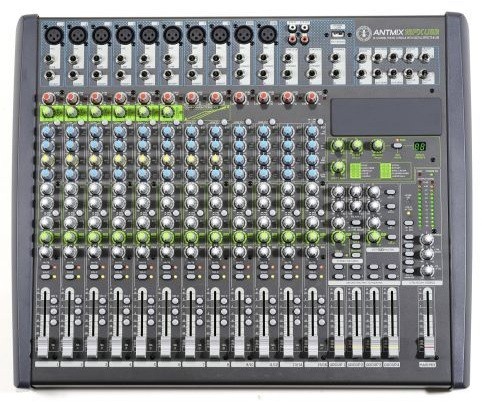The width and height of the screenshot is (482, 403).
Task: Assign channel 5 to groups 1-2 button
Action: (x=151, y=301)
